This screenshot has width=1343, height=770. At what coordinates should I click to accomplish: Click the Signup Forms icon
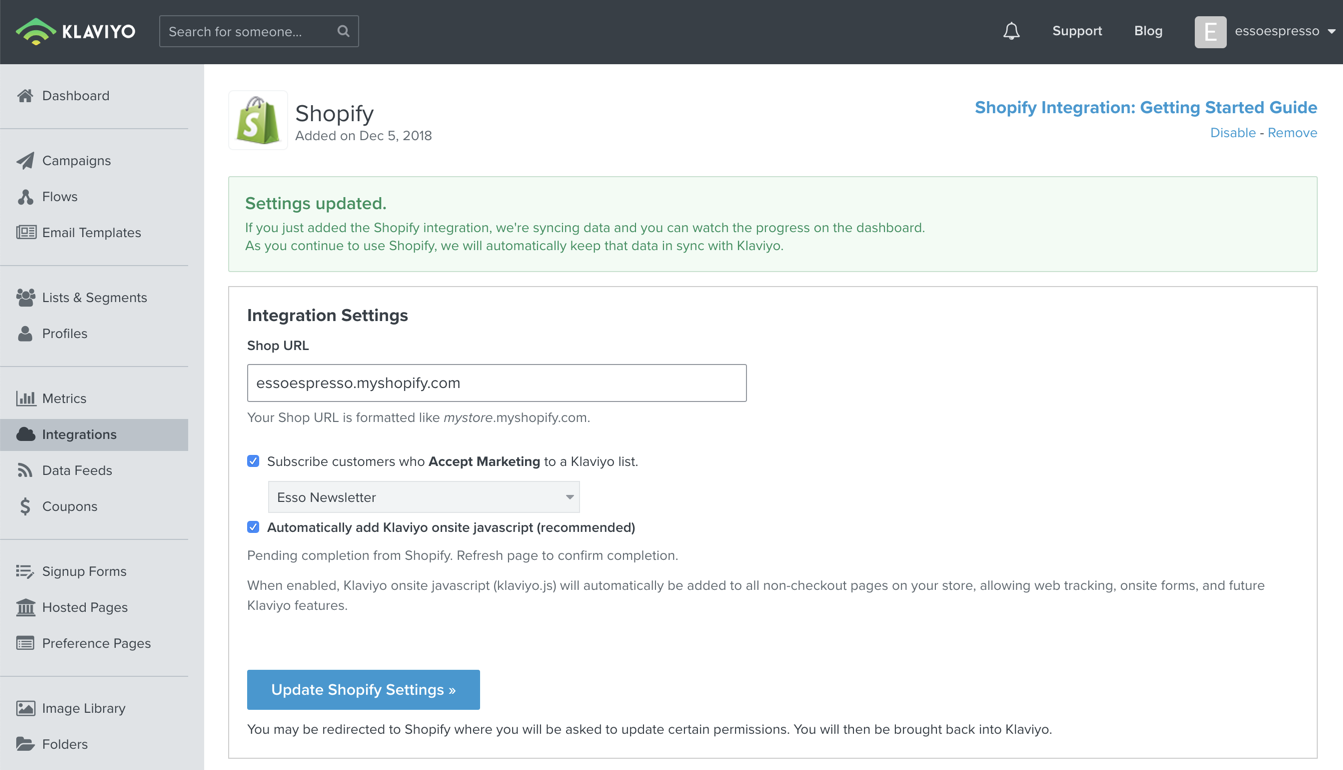(x=25, y=572)
